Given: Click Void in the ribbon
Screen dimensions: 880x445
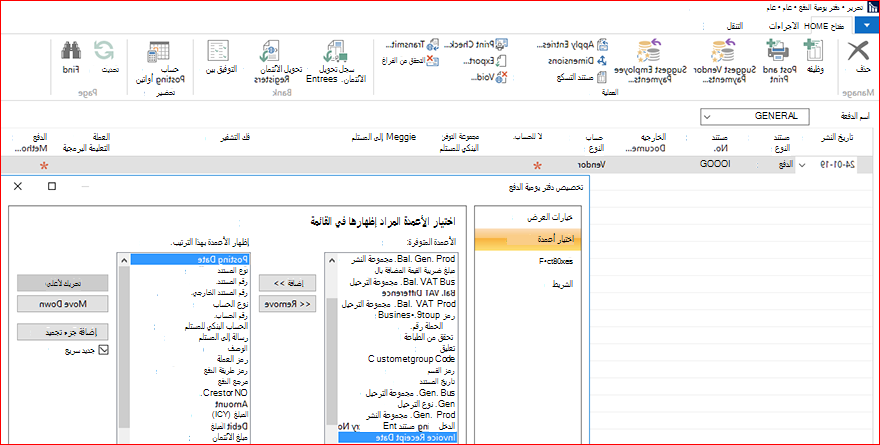Looking at the screenshot, I should pyautogui.click(x=489, y=77).
